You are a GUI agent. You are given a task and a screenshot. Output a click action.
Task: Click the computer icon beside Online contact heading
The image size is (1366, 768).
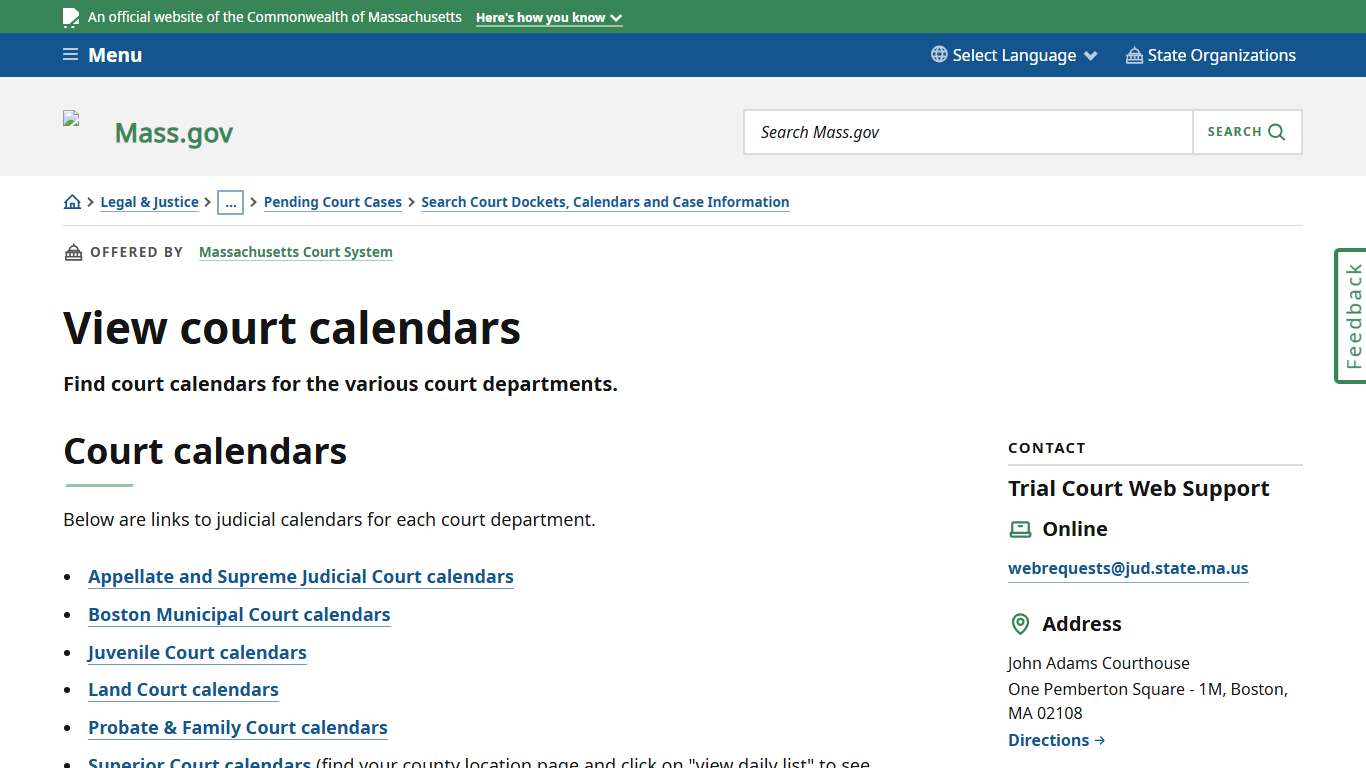[x=1020, y=529]
